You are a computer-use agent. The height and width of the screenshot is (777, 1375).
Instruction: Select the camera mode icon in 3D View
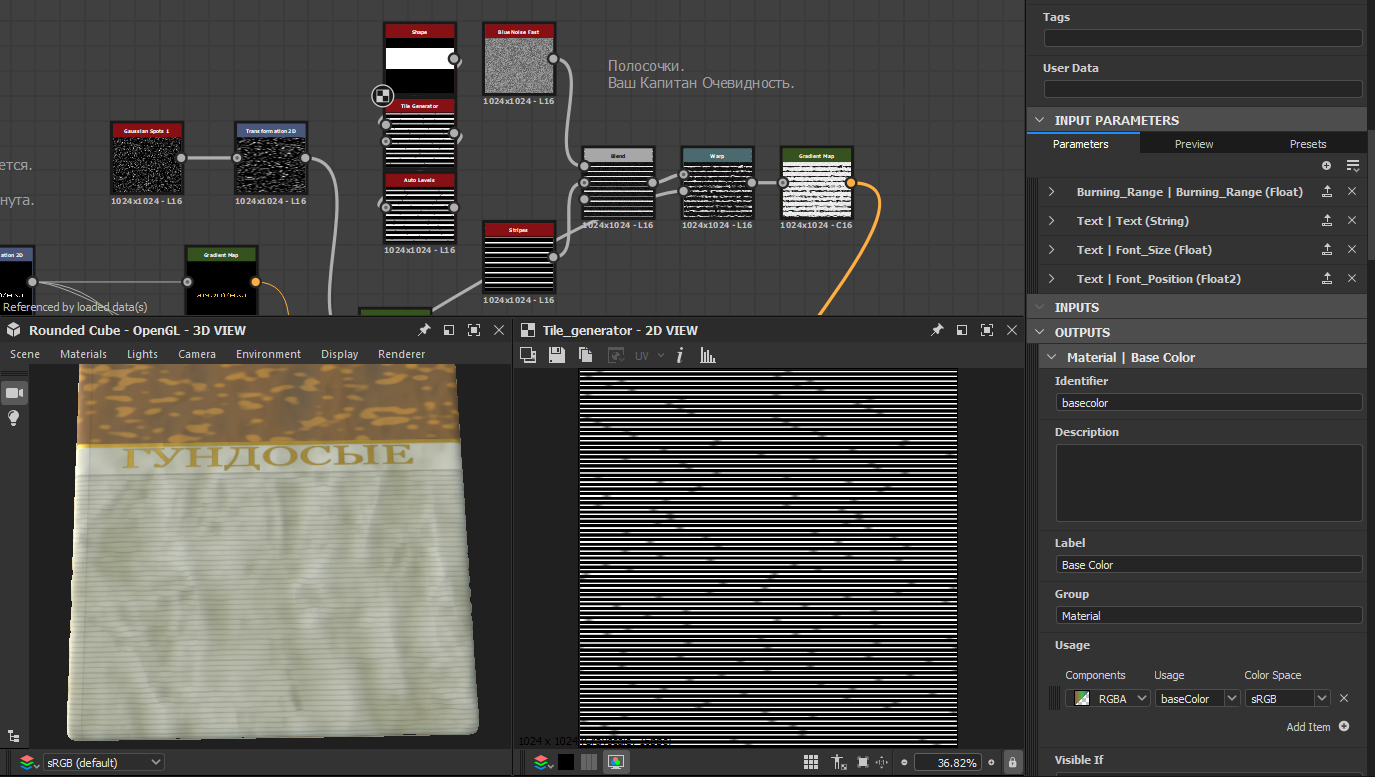[x=15, y=393]
